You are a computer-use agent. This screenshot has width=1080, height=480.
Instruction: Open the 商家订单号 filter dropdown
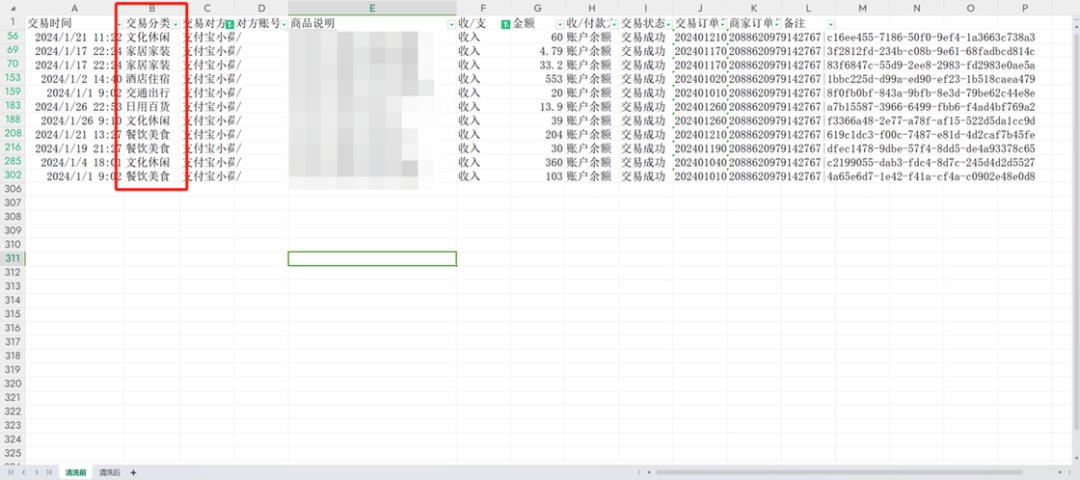click(x=777, y=24)
